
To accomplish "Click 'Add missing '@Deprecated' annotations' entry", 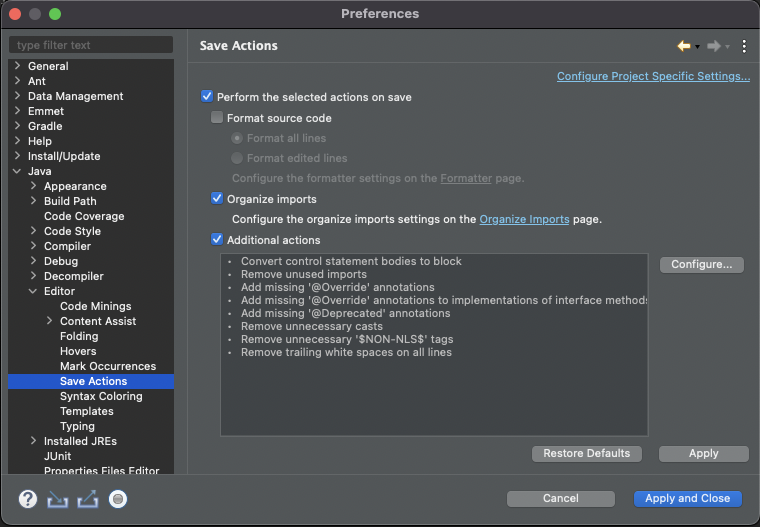I will (x=346, y=313).
